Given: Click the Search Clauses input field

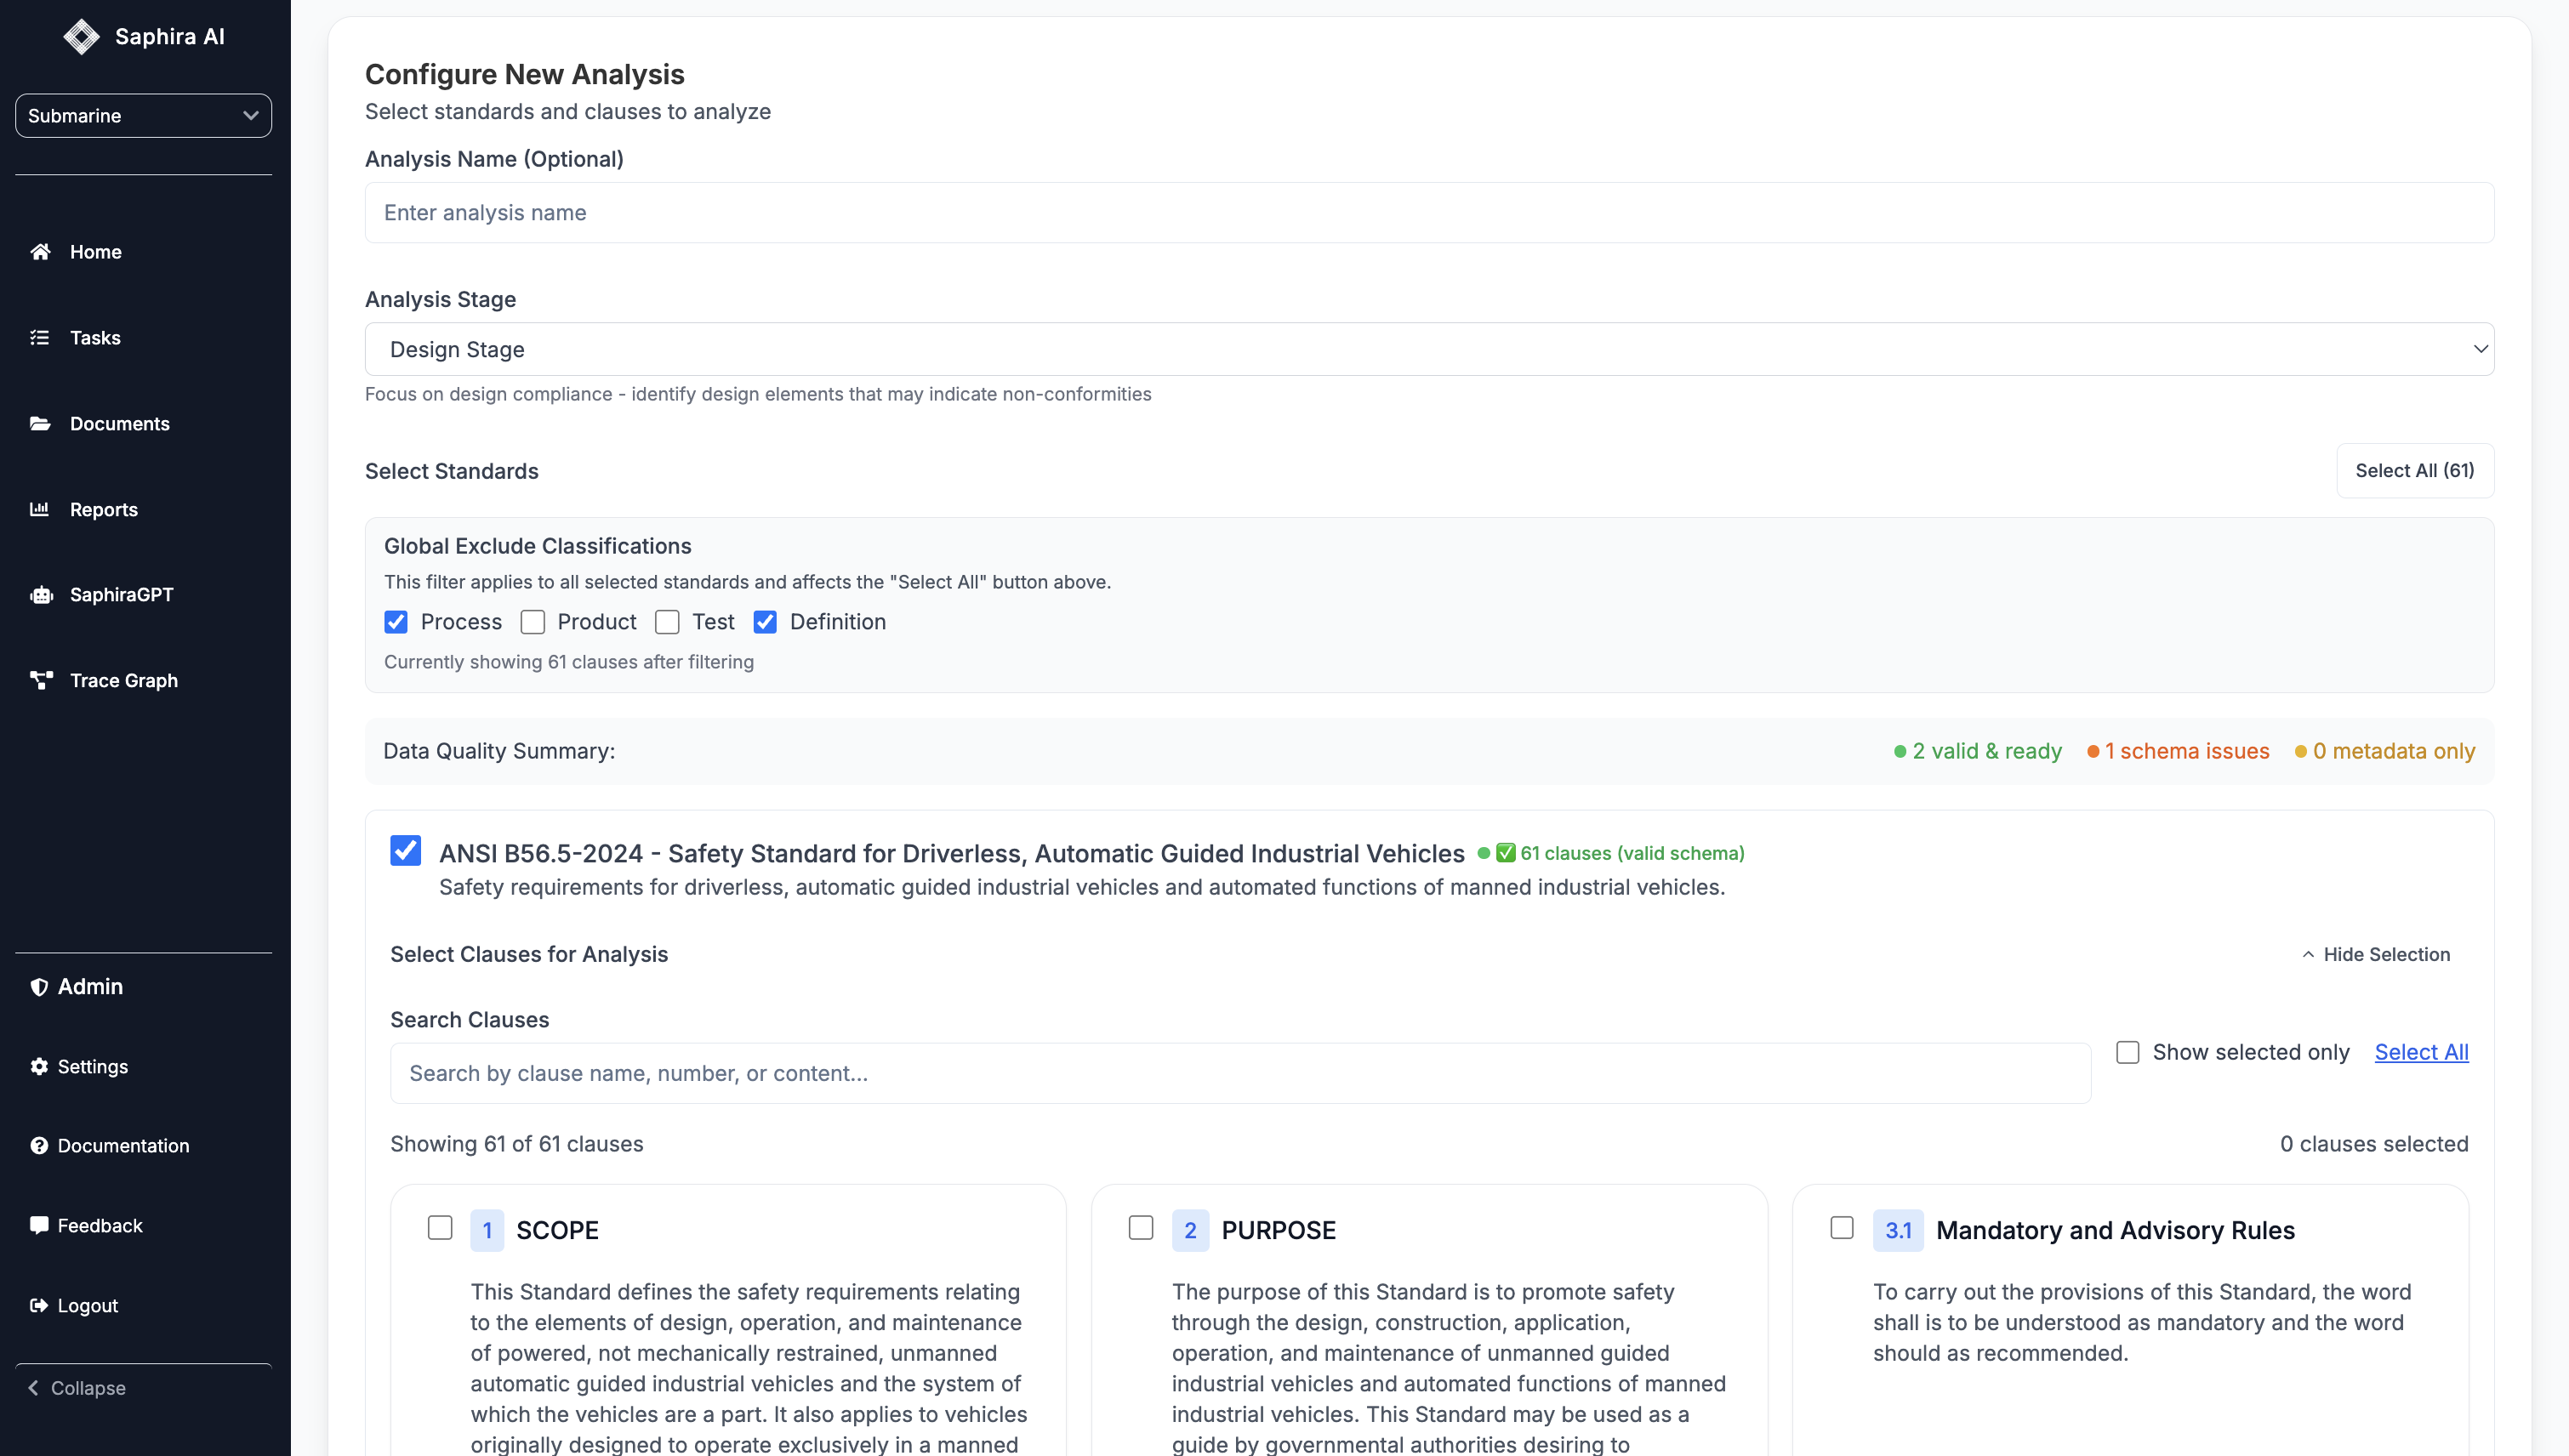Looking at the screenshot, I should pyautogui.click(x=1239, y=1073).
